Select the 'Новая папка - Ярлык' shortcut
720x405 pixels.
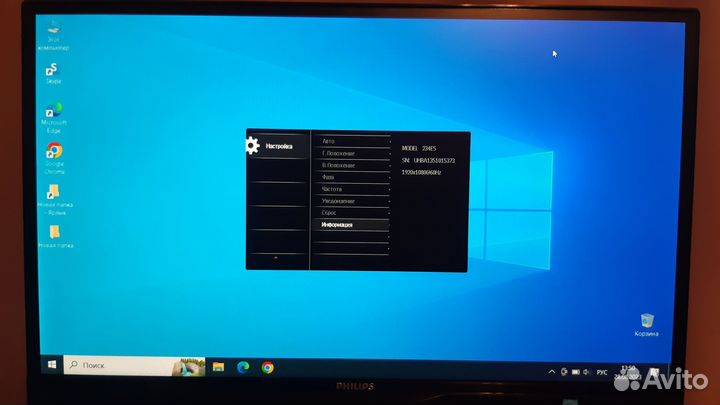point(55,199)
